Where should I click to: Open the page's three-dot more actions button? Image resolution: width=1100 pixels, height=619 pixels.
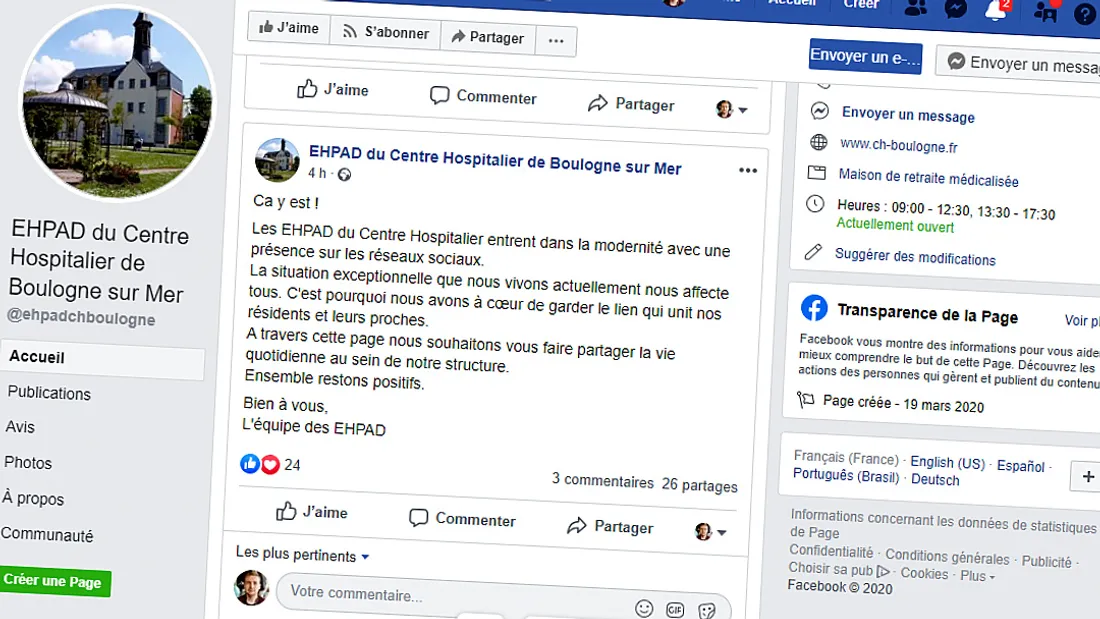(556, 41)
